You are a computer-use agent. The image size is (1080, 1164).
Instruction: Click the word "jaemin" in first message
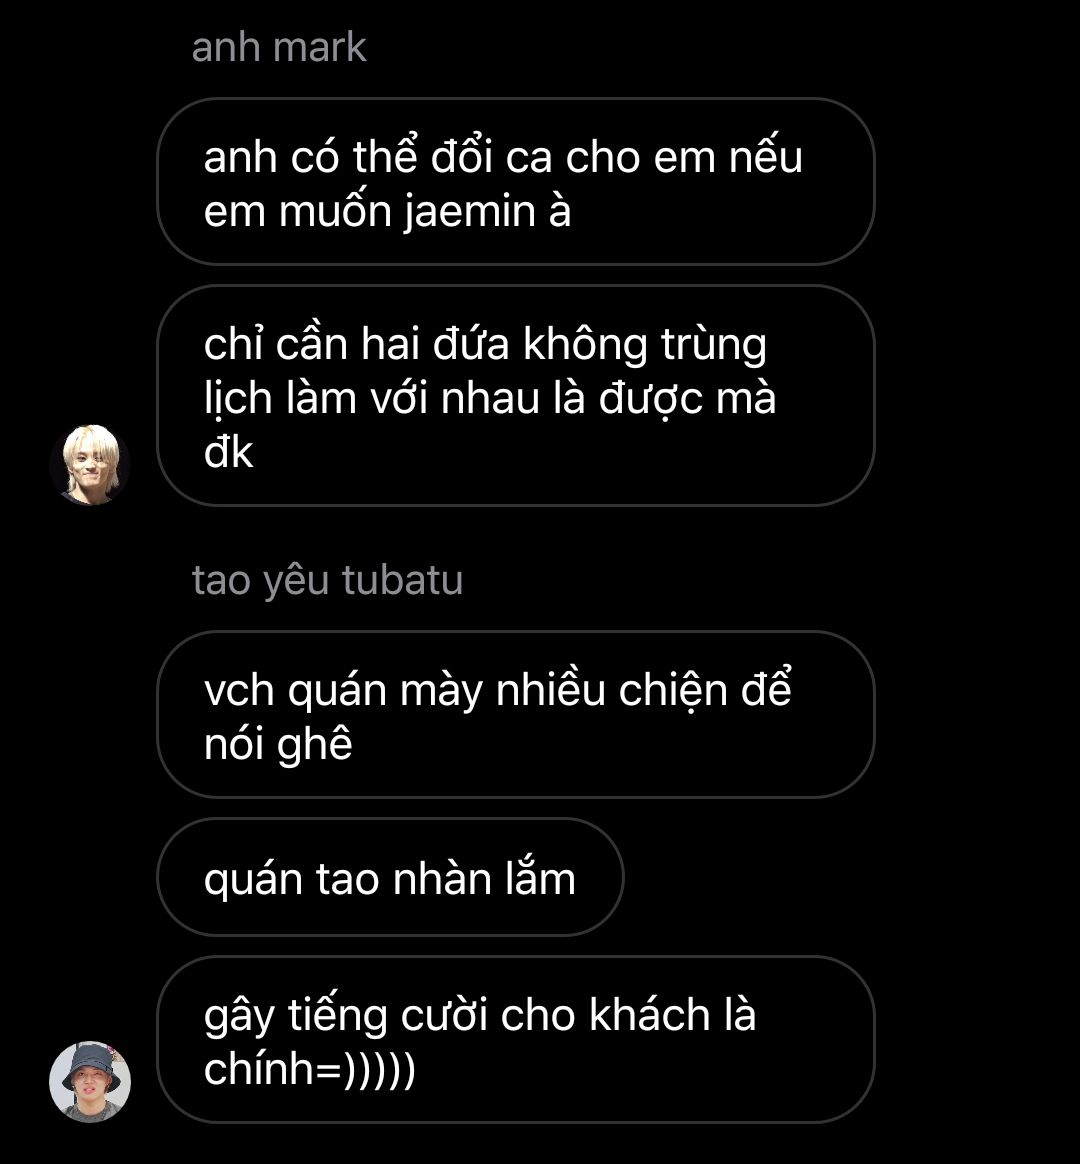(x=470, y=212)
